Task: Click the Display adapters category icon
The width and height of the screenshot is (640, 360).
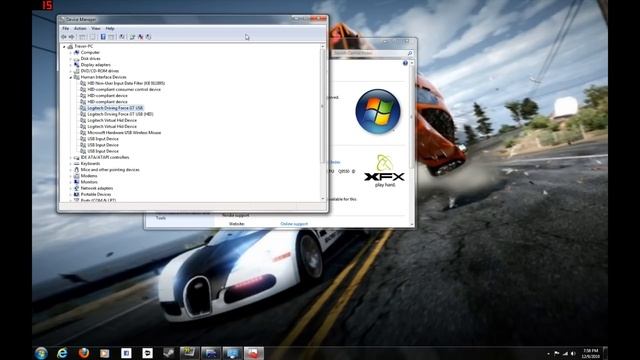Action: point(76,65)
